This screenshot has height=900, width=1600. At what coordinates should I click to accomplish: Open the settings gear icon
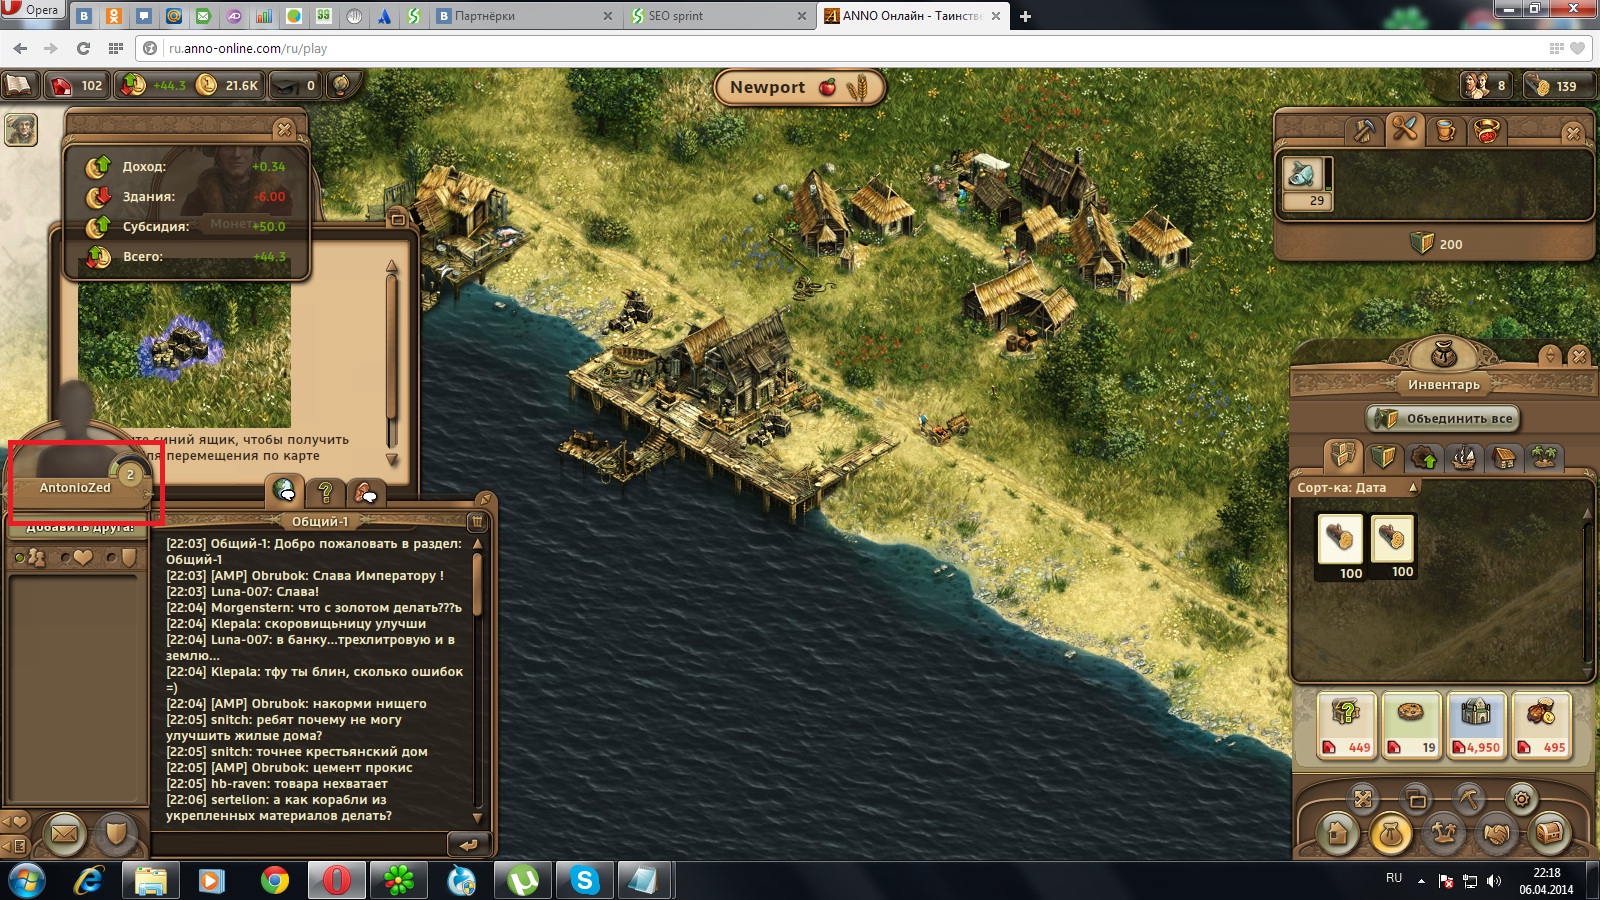1521,798
